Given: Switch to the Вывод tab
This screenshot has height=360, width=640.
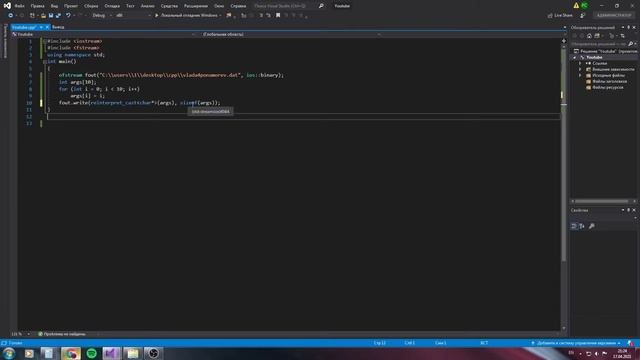Looking at the screenshot, I should [58, 27].
